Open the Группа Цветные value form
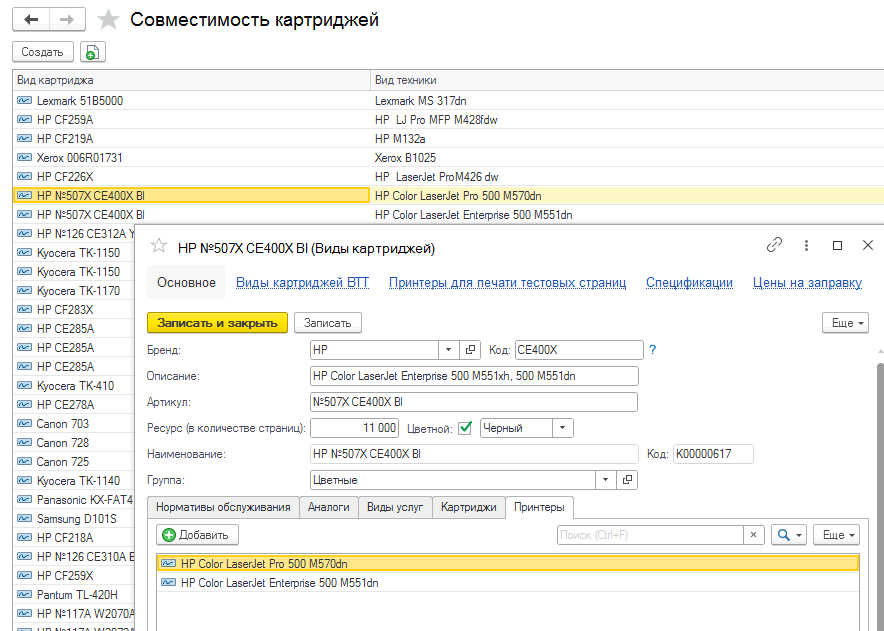The height and width of the screenshot is (631, 884). coord(627,480)
